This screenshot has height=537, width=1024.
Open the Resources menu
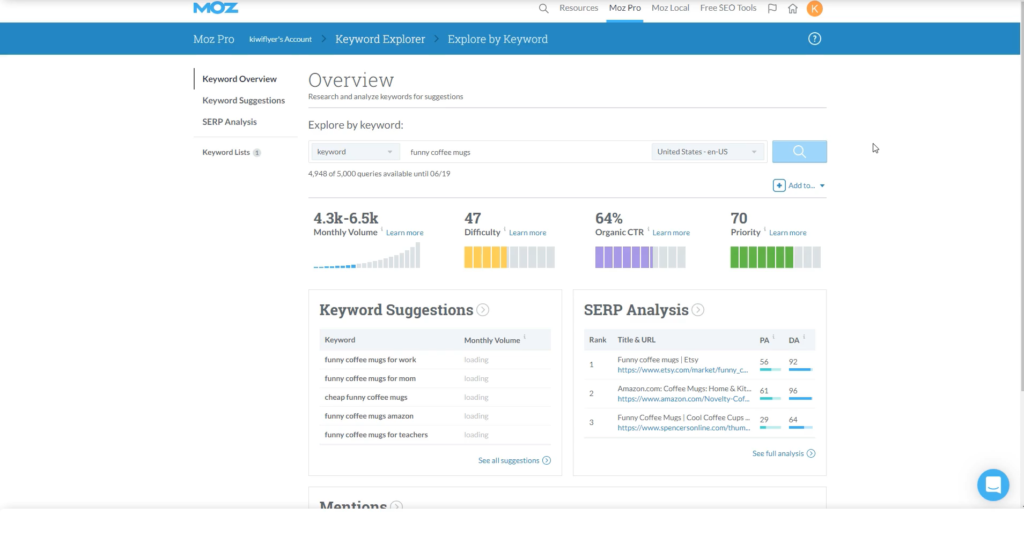click(579, 8)
